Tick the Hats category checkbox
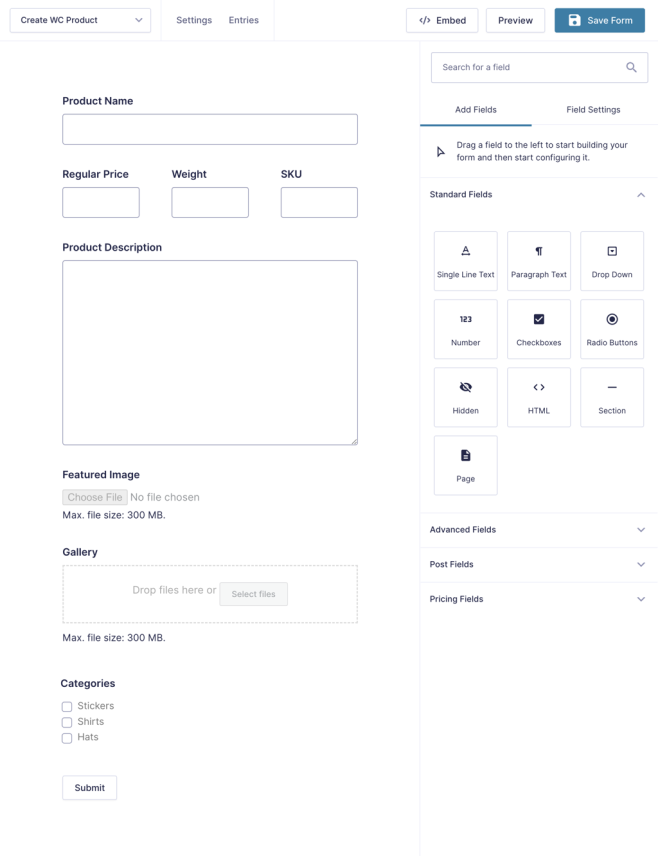Viewport: 658px width, 856px height. pos(67,738)
